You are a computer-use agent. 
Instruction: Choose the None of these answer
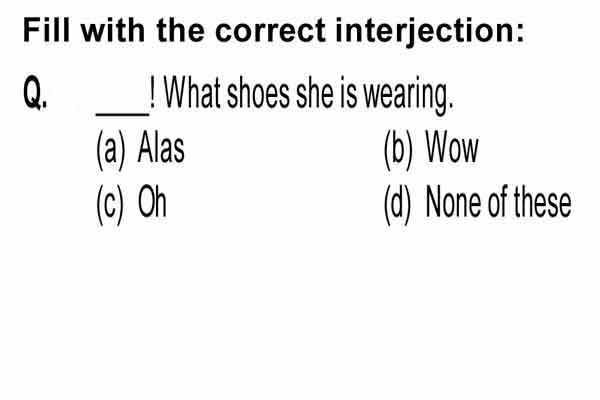click(x=499, y=201)
